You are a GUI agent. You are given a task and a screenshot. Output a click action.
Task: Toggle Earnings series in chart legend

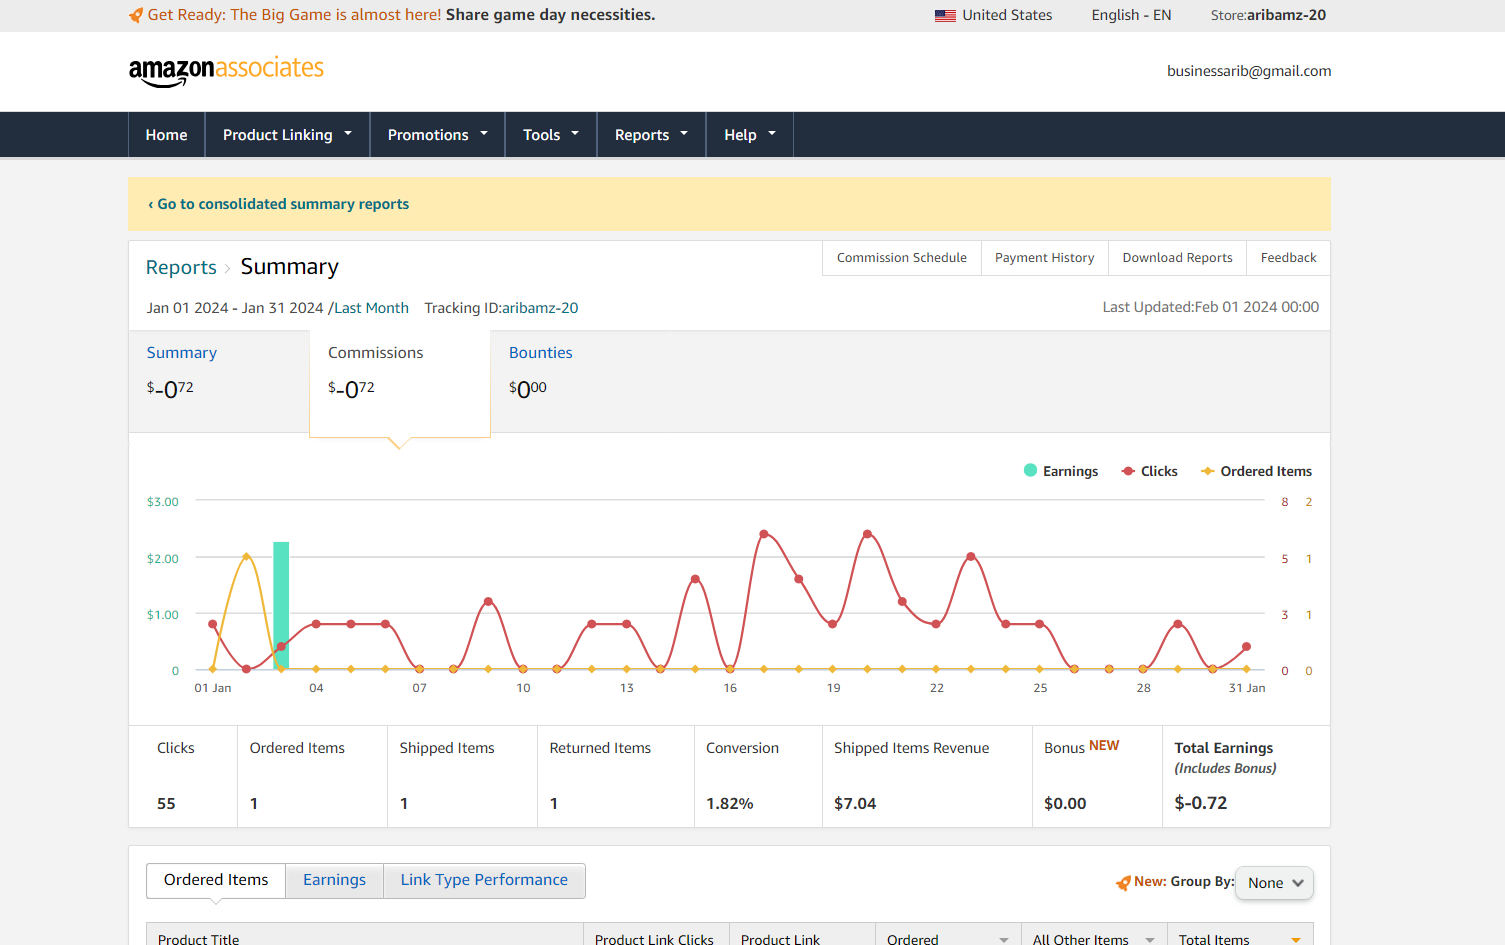click(1061, 471)
